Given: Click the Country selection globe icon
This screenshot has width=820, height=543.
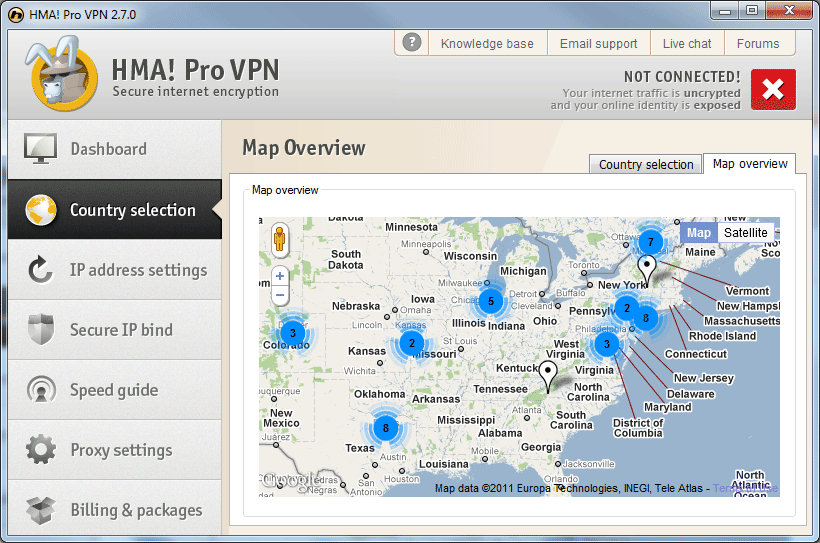Looking at the screenshot, I should click(x=41, y=210).
